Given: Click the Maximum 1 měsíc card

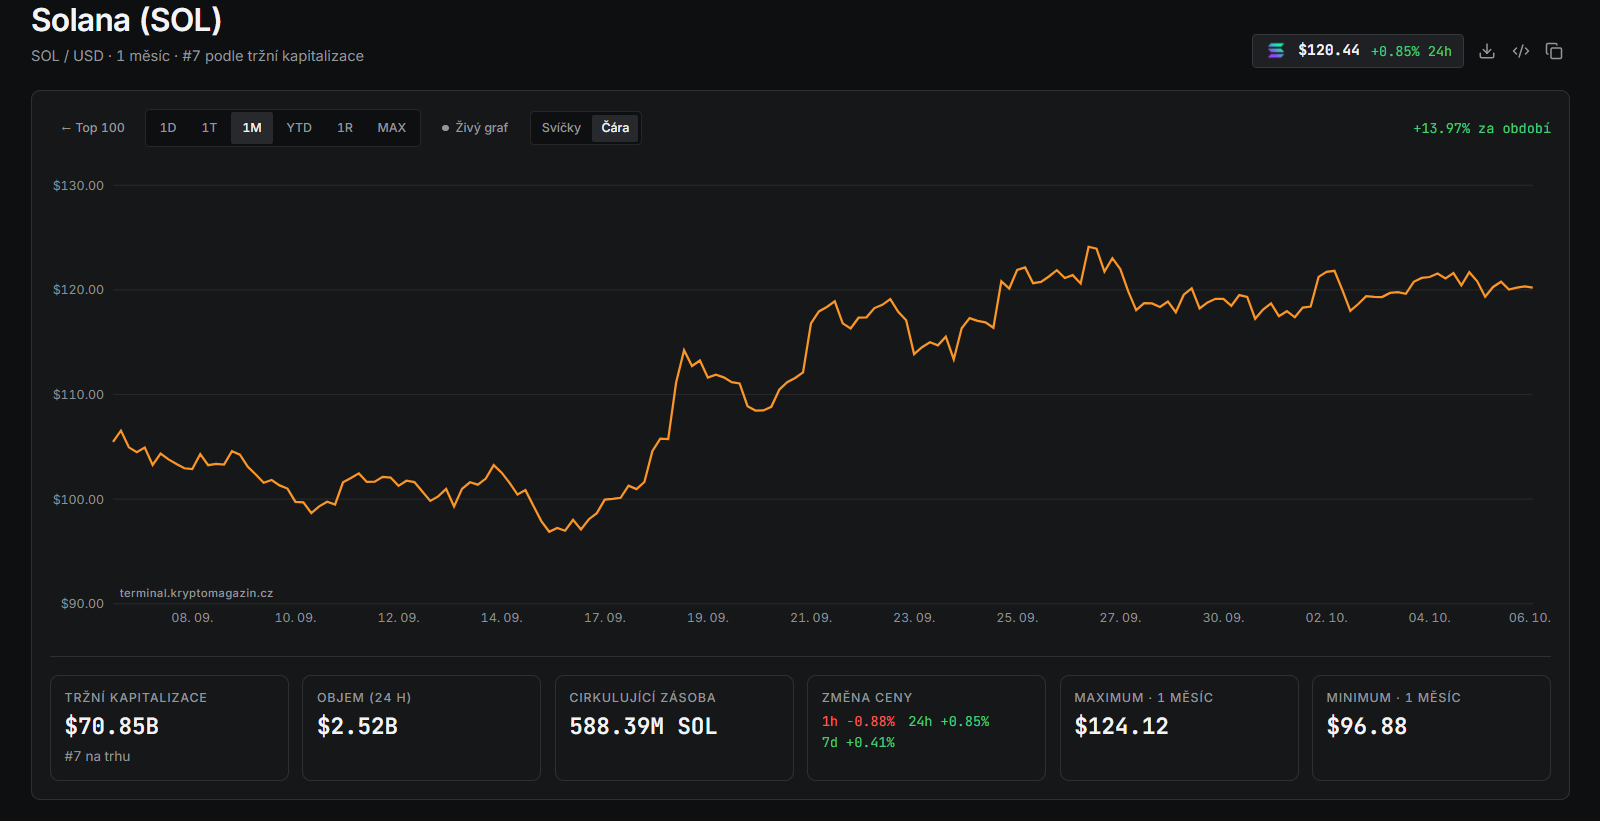Looking at the screenshot, I should (1179, 728).
